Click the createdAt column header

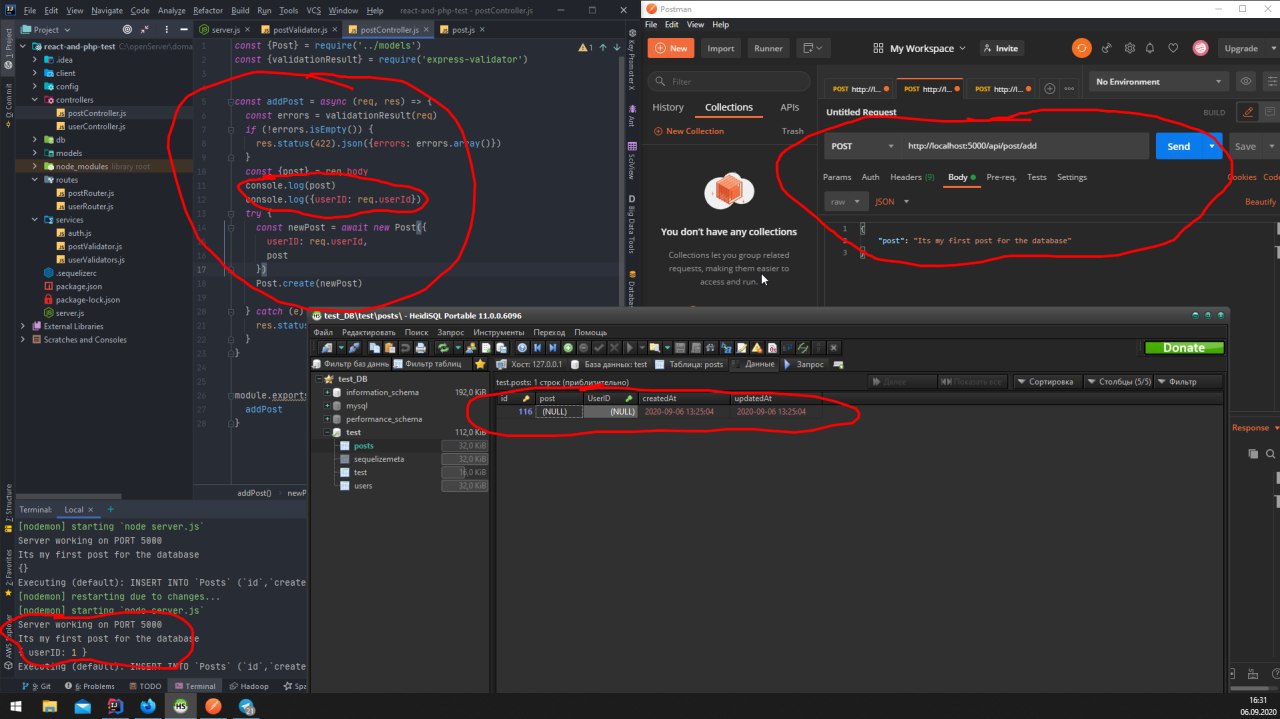click(683, 398)
